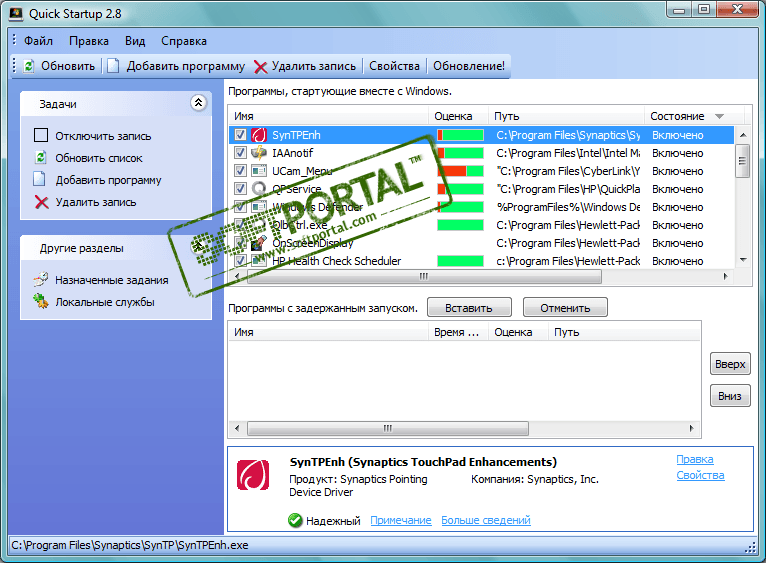
Task: Click the red X Удалить запись toolbar icon
Action: (x=260, y=67)
